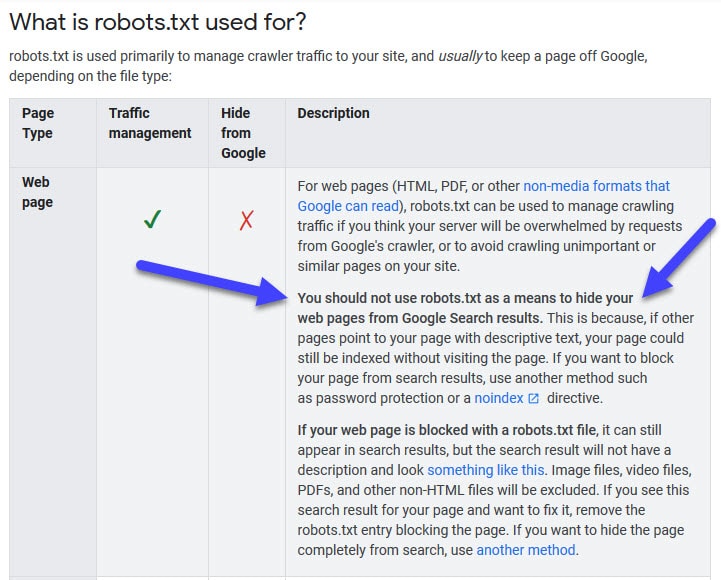The image size is (721, 580).
Task: Click the Hide from Google column header
Action: tap(243, 133)
